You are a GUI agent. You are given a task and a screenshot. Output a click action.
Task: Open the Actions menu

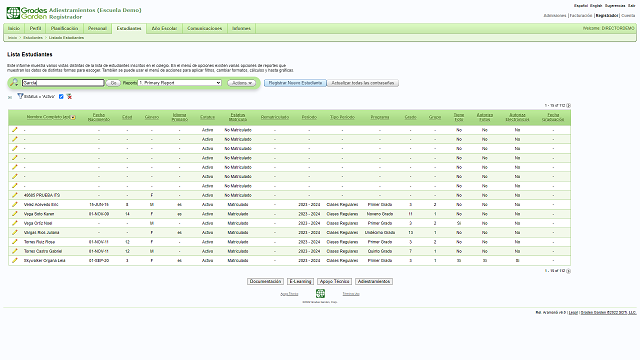[x=242, y=83]
